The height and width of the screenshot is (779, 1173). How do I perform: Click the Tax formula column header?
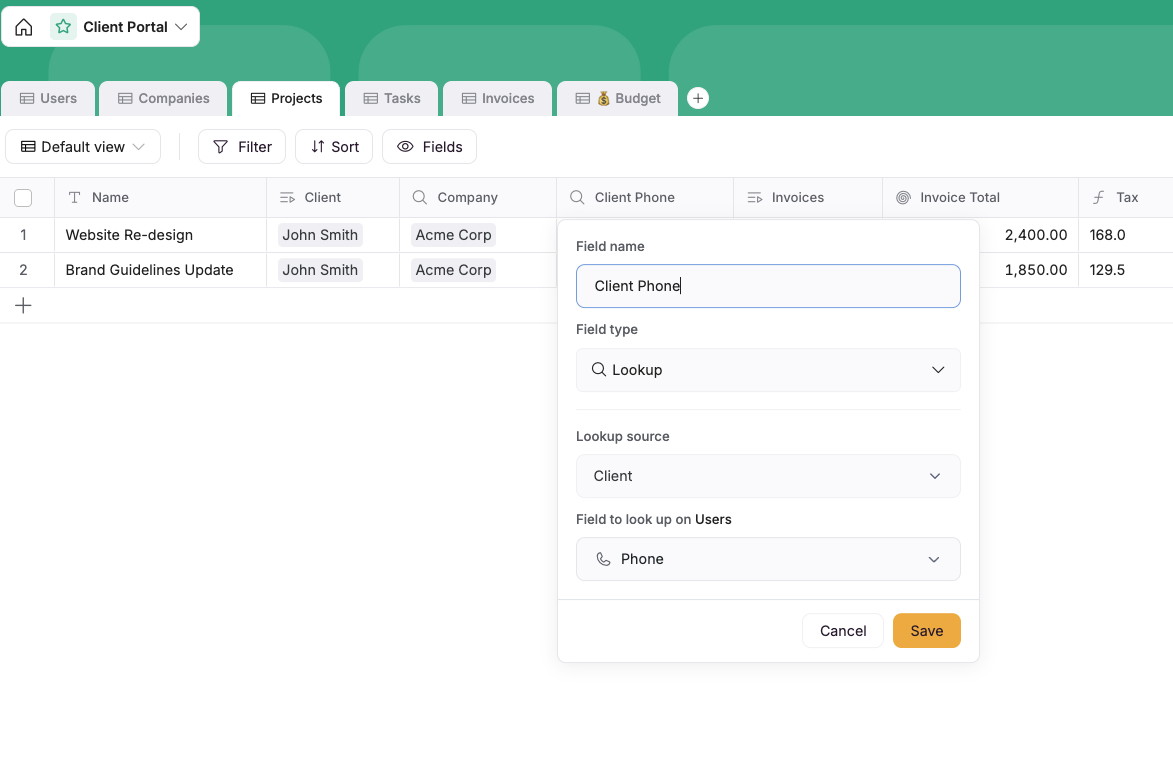[x=1126, y=198]
